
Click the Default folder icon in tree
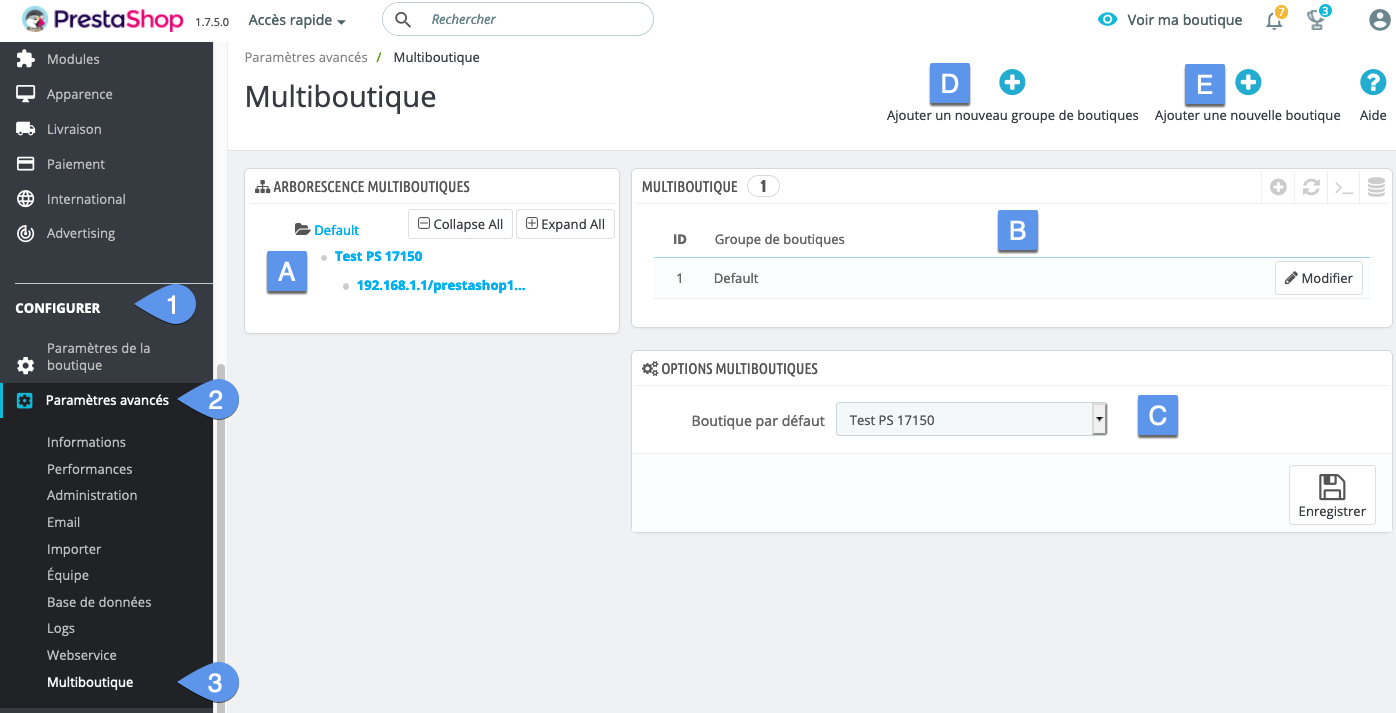click(302, 229)
